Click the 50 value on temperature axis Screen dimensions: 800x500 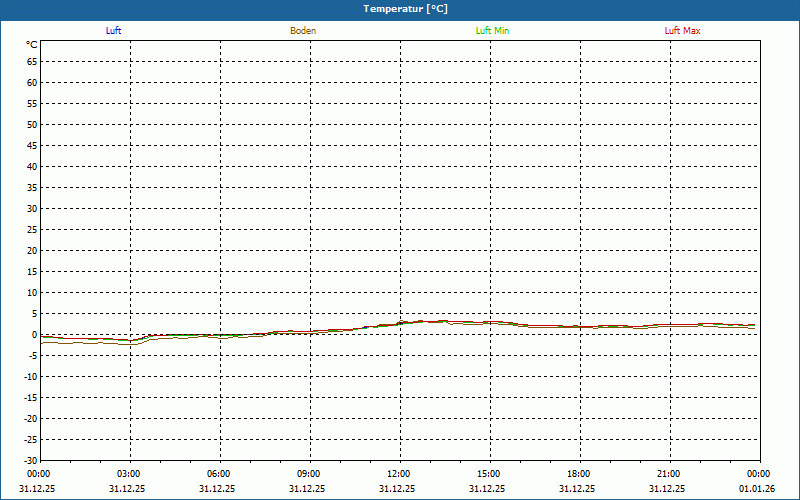(32, 124)
